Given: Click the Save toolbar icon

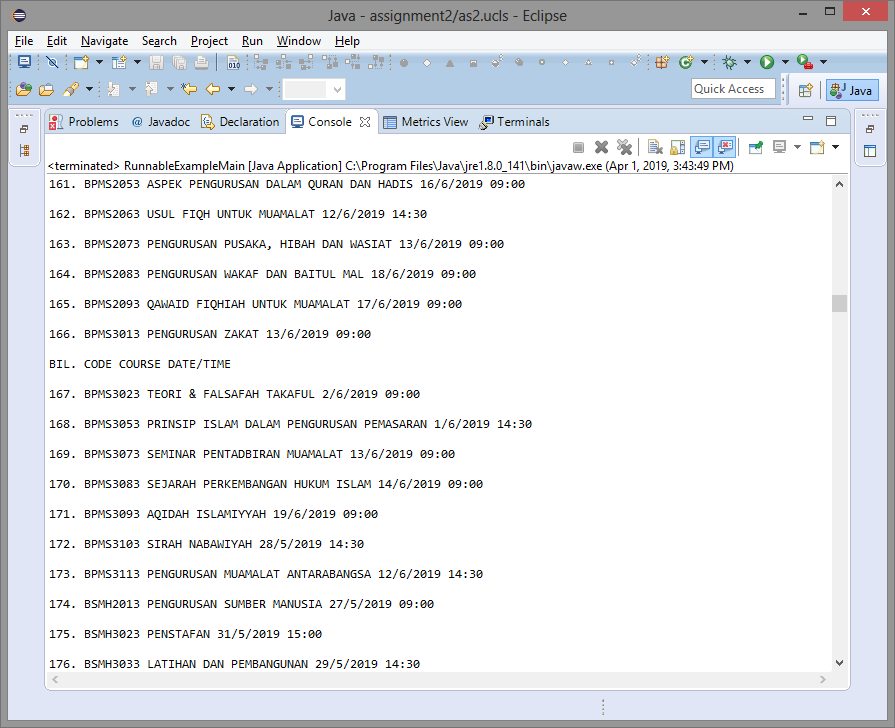Looking at the screenshot, I should pos(156,62).
